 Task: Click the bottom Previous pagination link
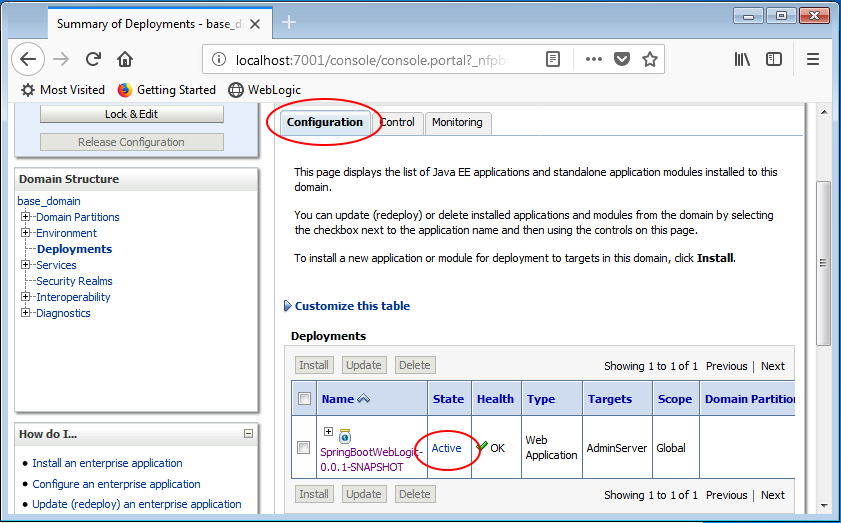[726, 495]
